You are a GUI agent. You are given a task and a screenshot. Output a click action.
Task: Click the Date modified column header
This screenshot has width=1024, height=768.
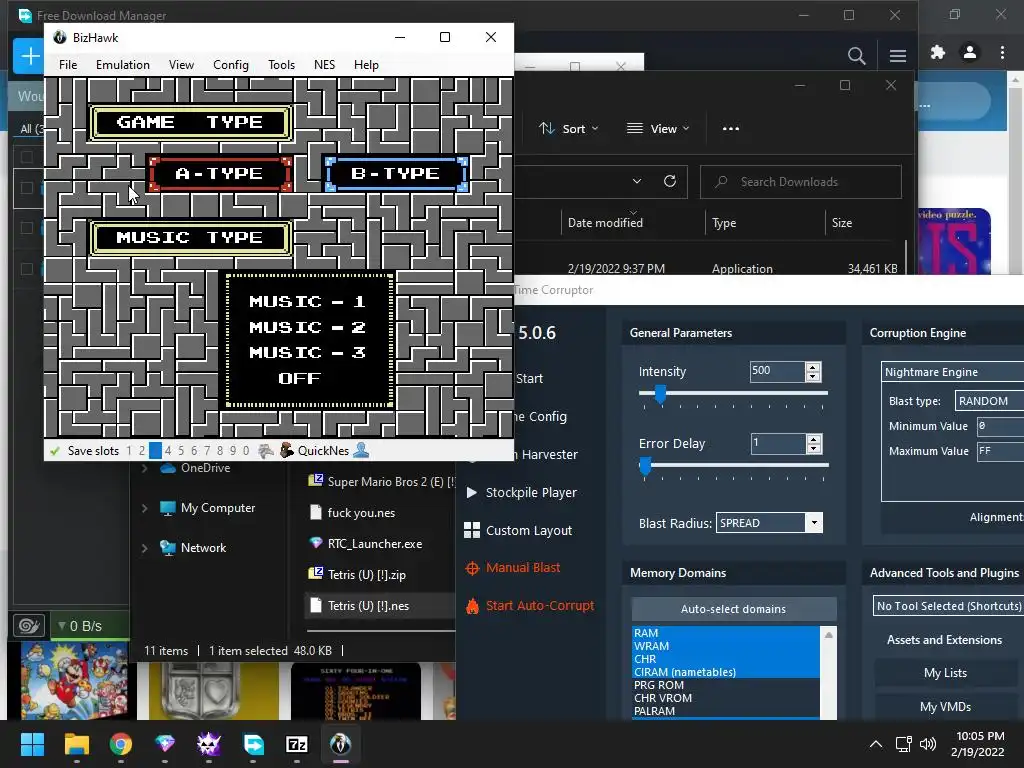[x=605, y=223]
